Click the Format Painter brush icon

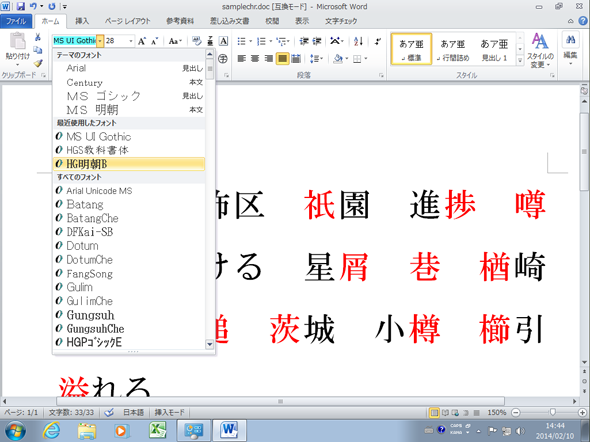(38, 63)
